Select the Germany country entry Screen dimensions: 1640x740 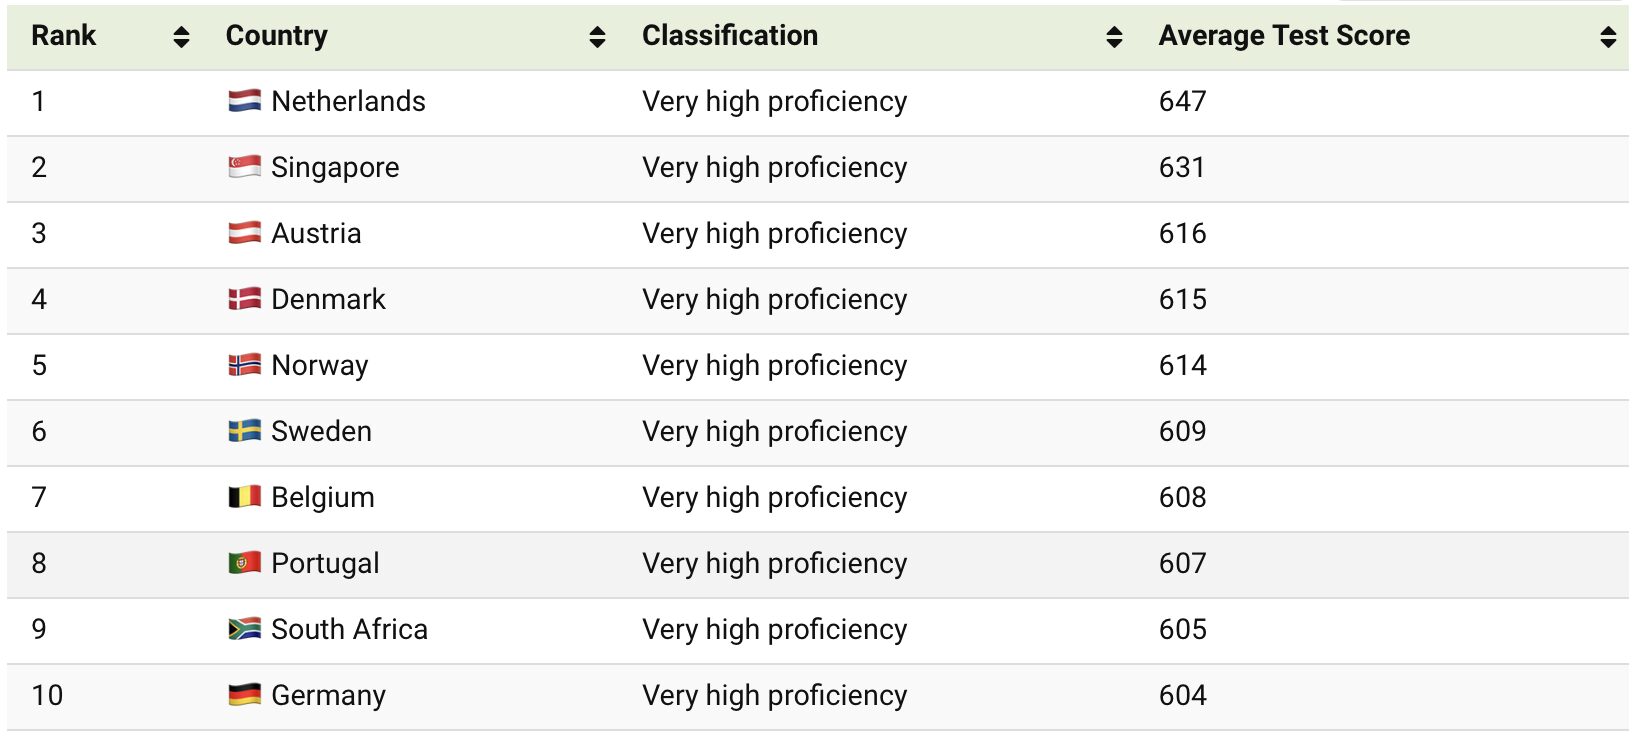[x=329, y=694]
